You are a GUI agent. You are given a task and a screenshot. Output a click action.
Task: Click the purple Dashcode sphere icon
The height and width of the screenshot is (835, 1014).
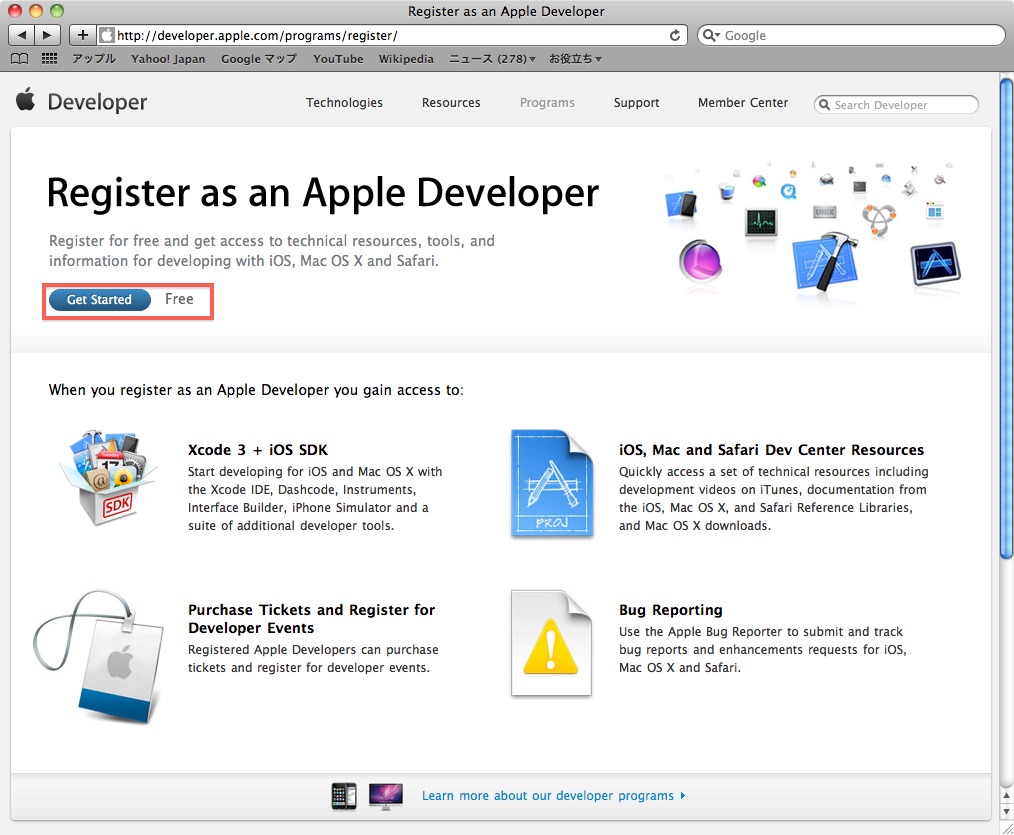pos(700,260)
